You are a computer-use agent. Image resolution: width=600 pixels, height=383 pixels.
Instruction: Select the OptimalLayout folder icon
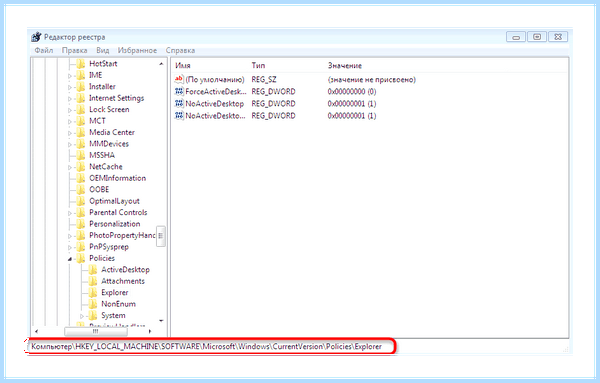81,201
